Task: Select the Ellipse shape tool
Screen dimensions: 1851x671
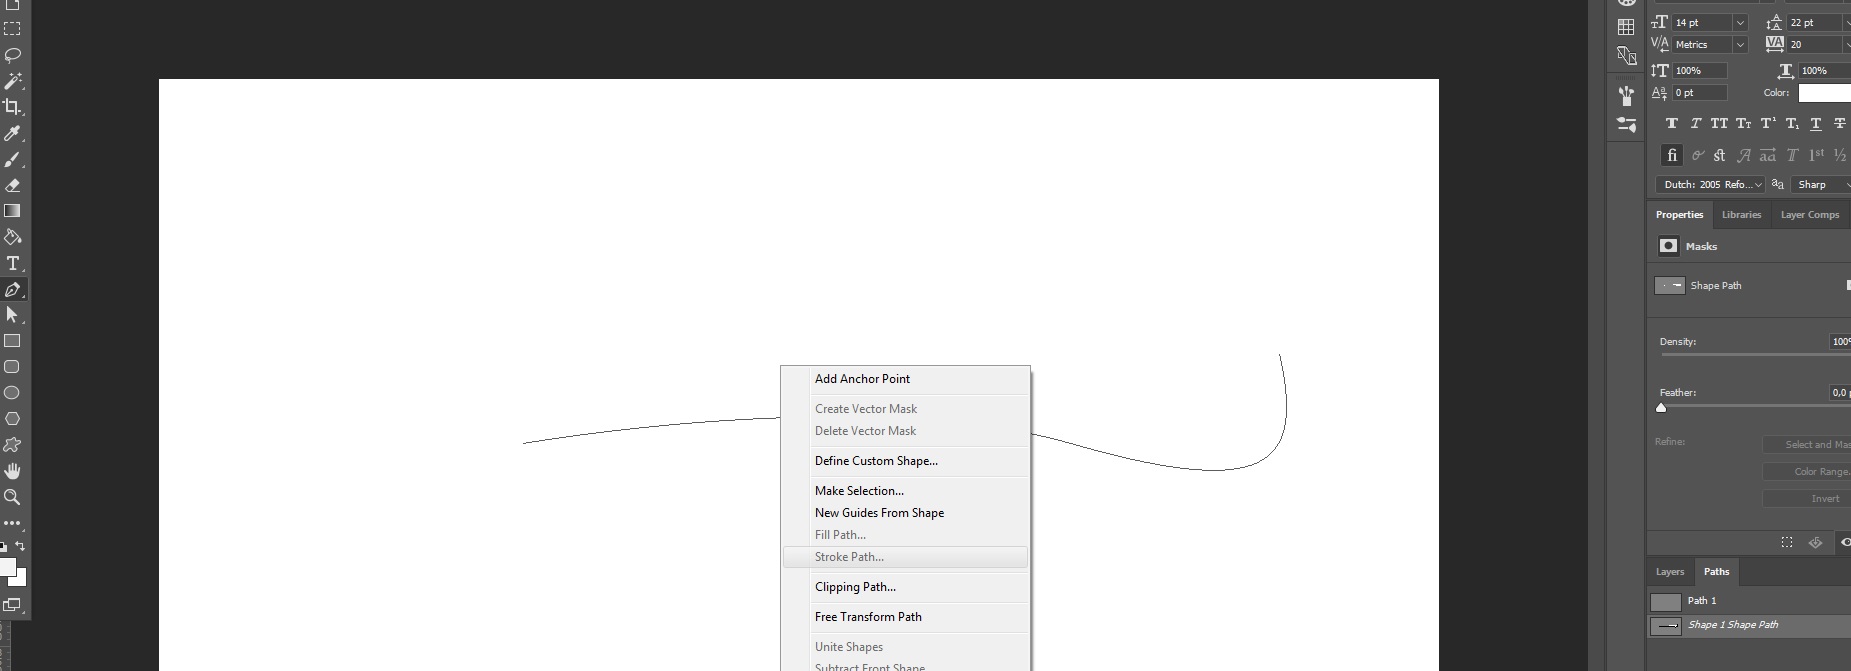Action: click(12, 393)
